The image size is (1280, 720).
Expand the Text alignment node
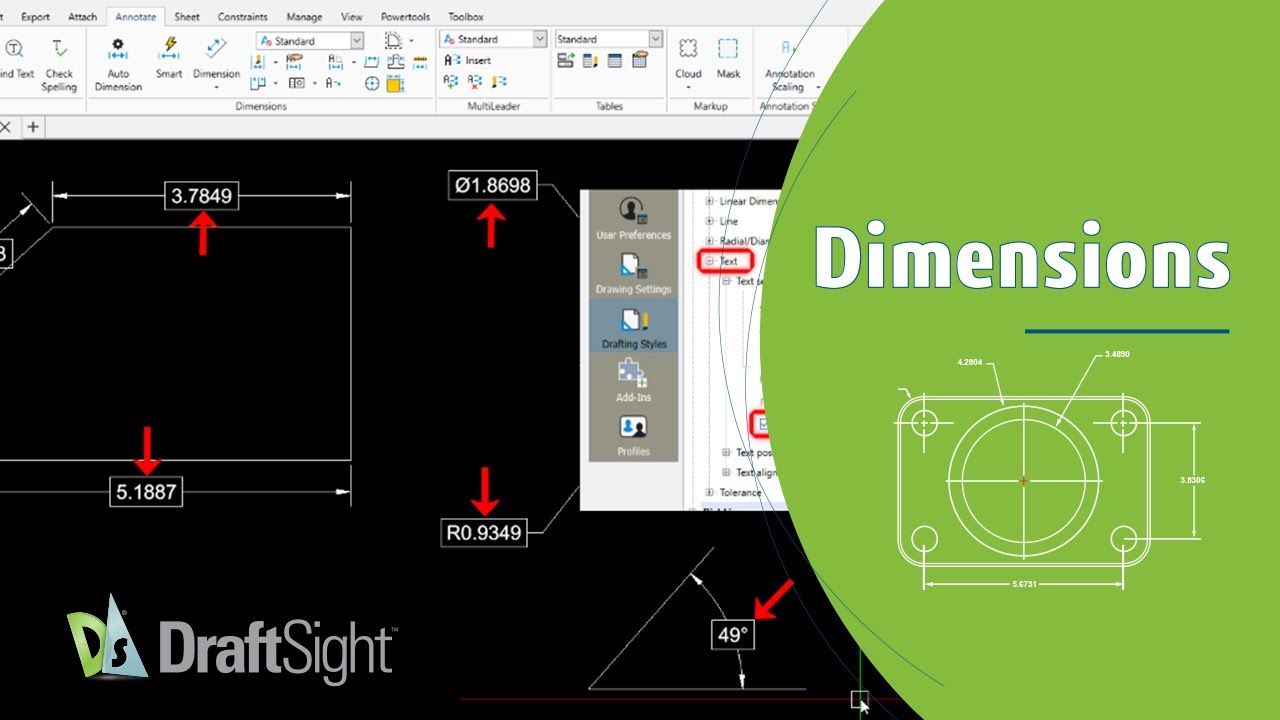[x=727, y=472]
